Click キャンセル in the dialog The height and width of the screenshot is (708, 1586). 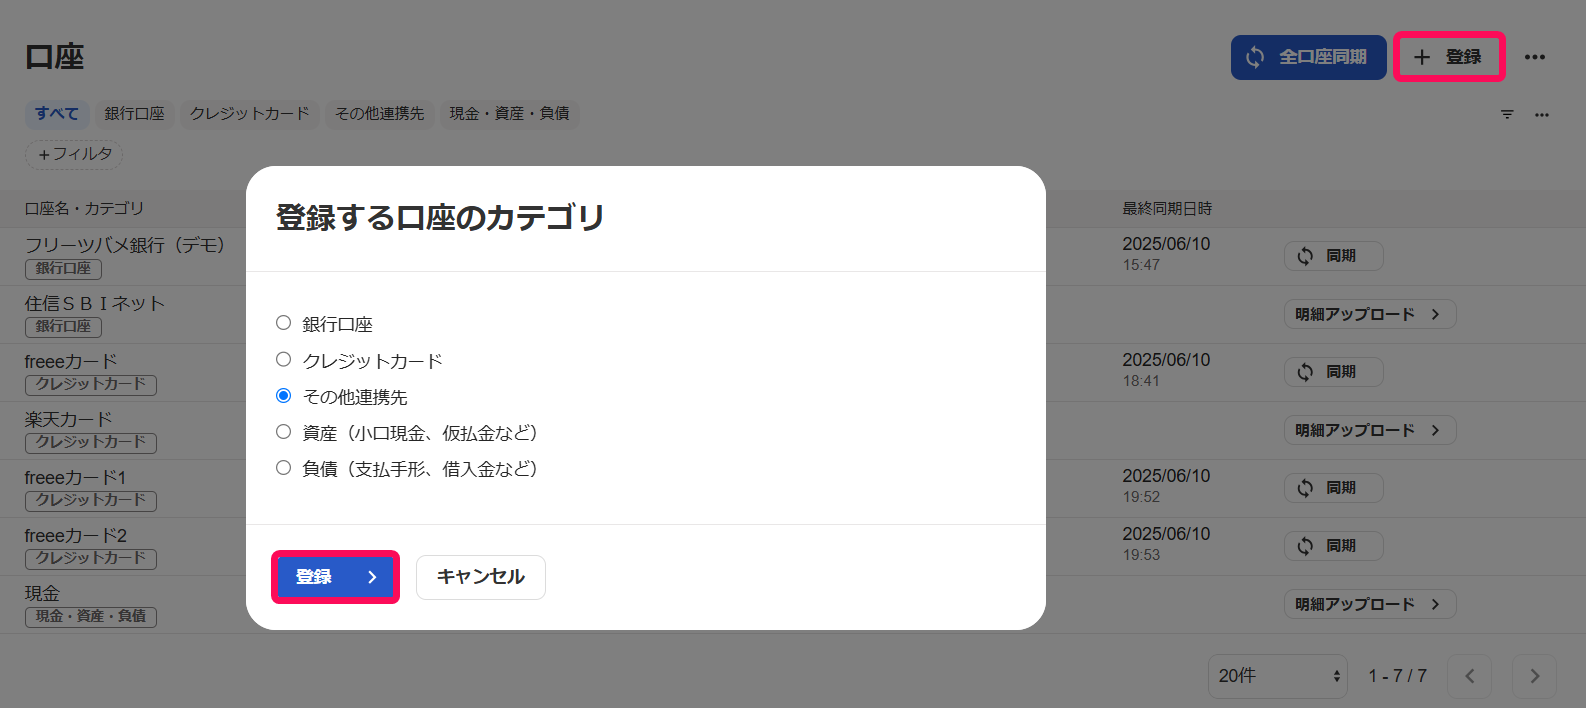coord(481,577)
